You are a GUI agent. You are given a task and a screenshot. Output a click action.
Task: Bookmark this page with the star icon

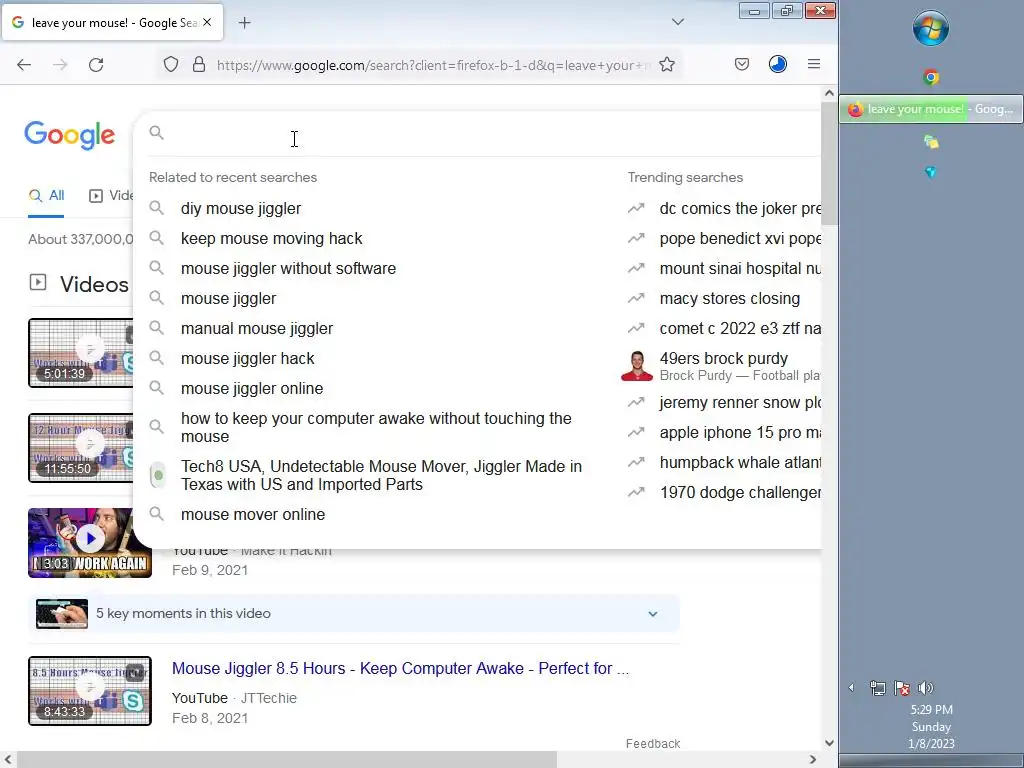pos(667,64)
